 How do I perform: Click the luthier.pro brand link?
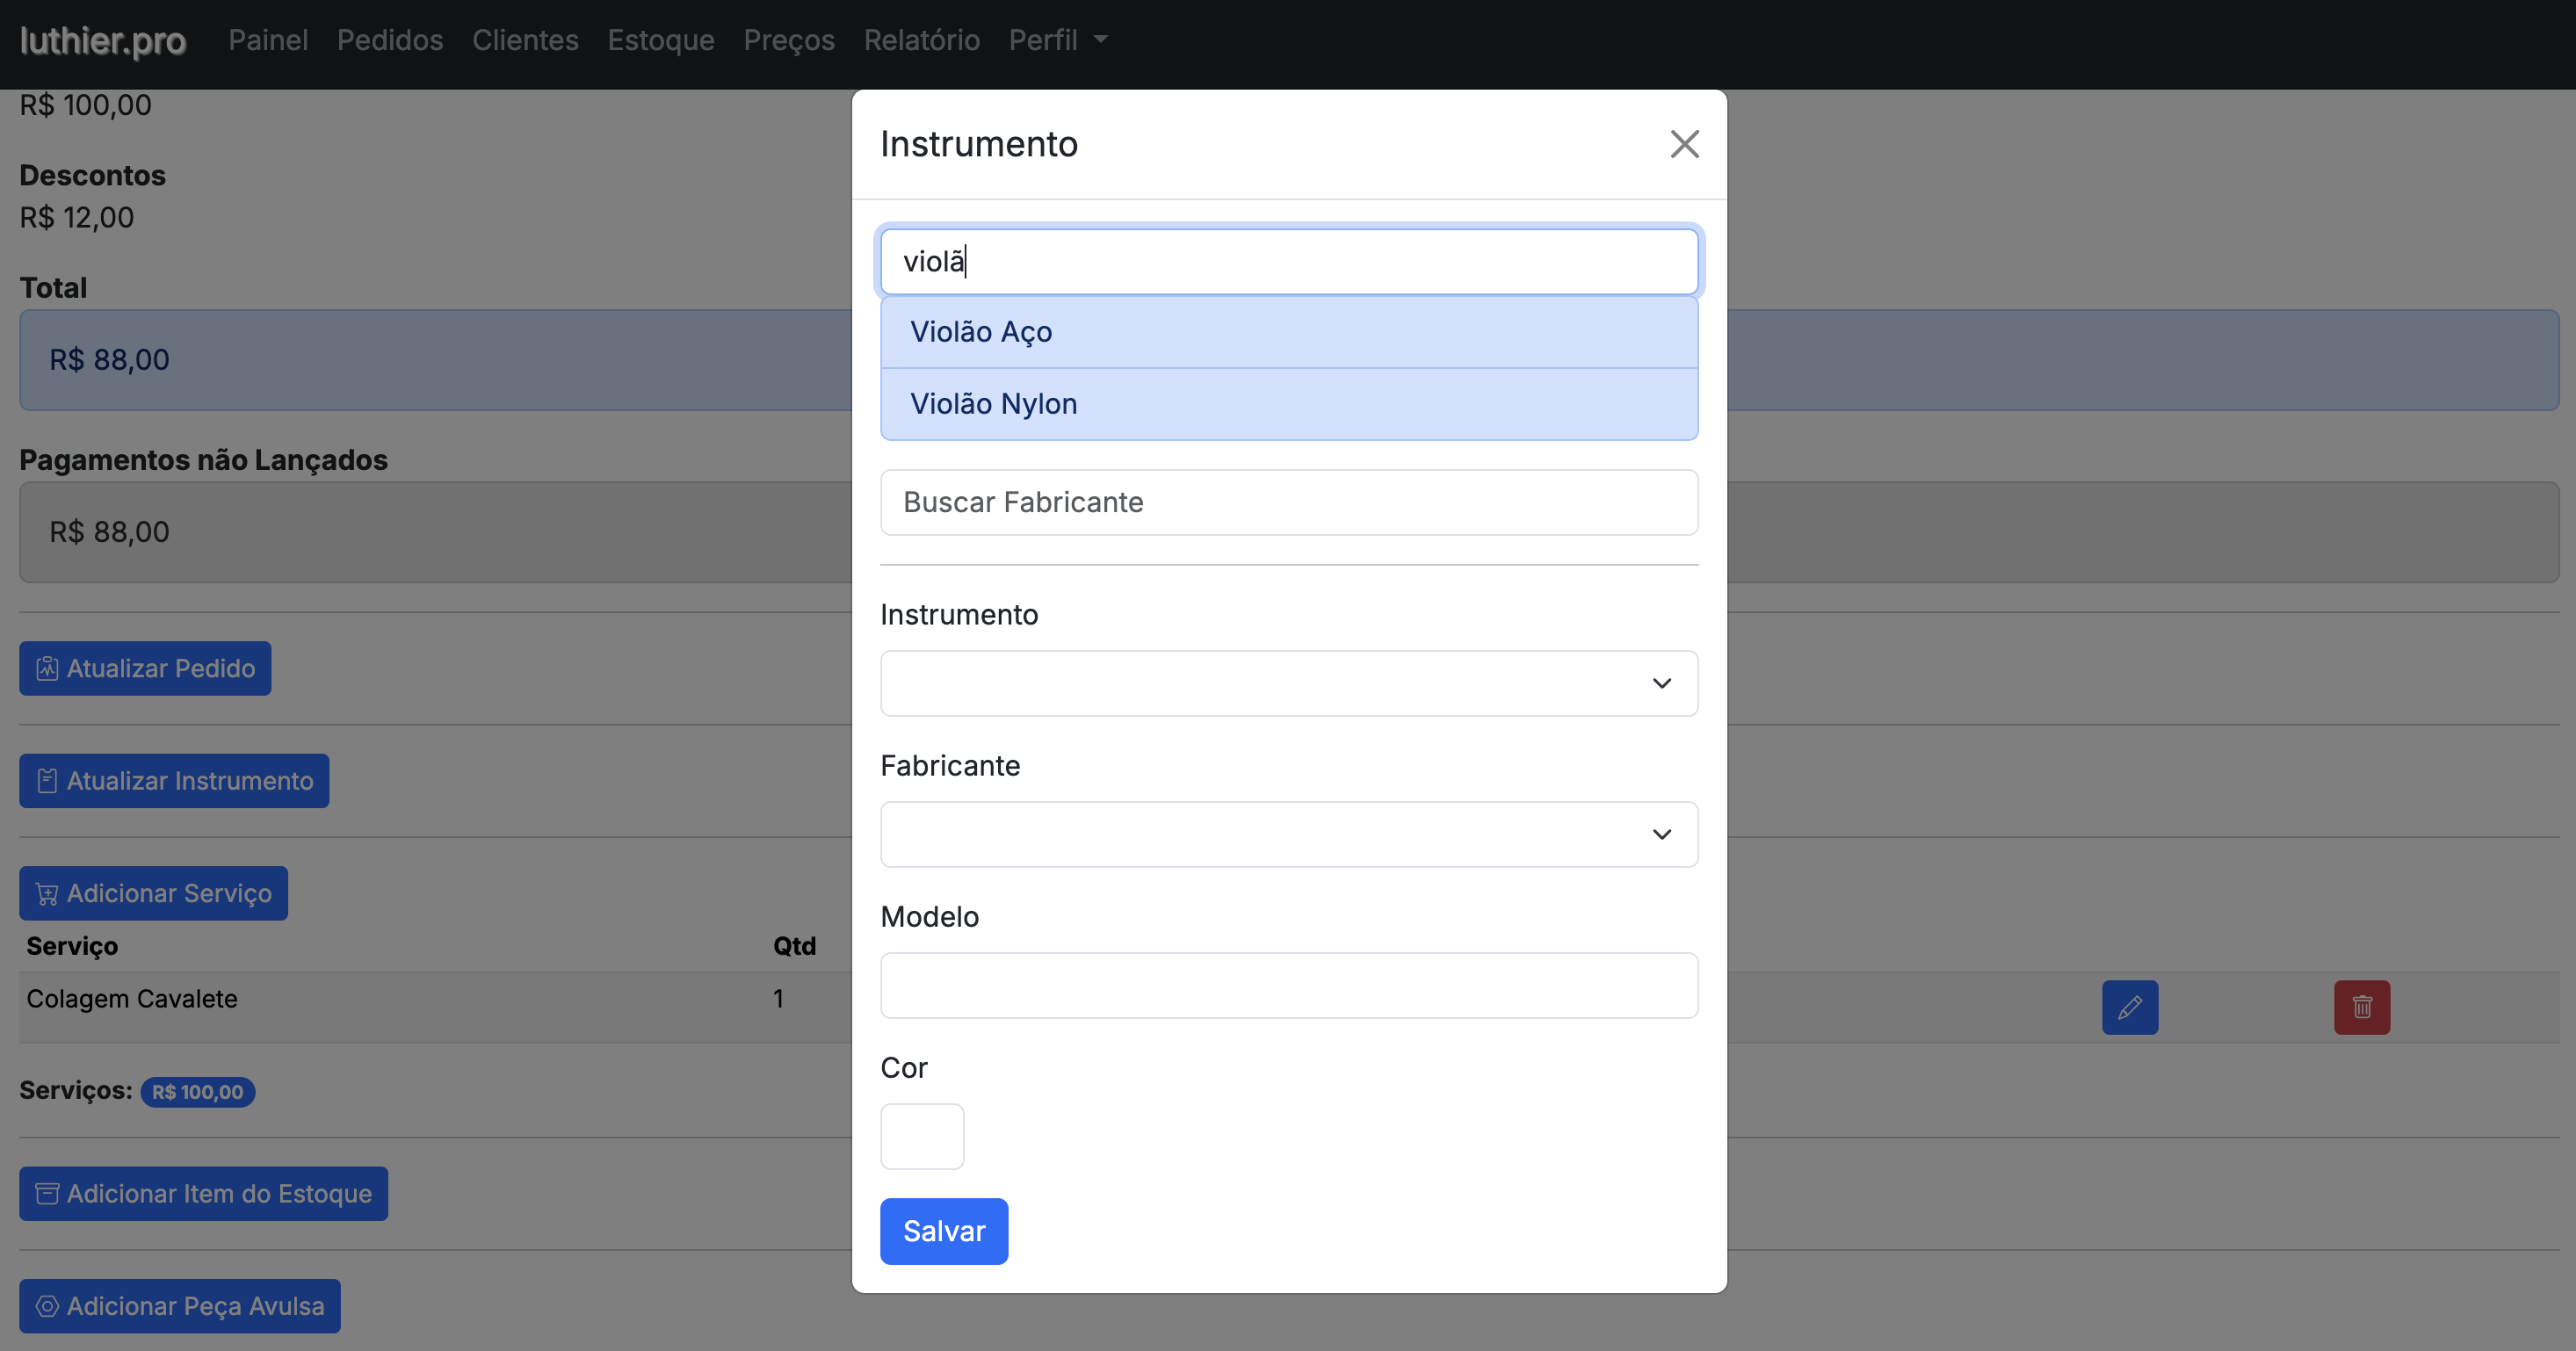(x=103, y=40)
